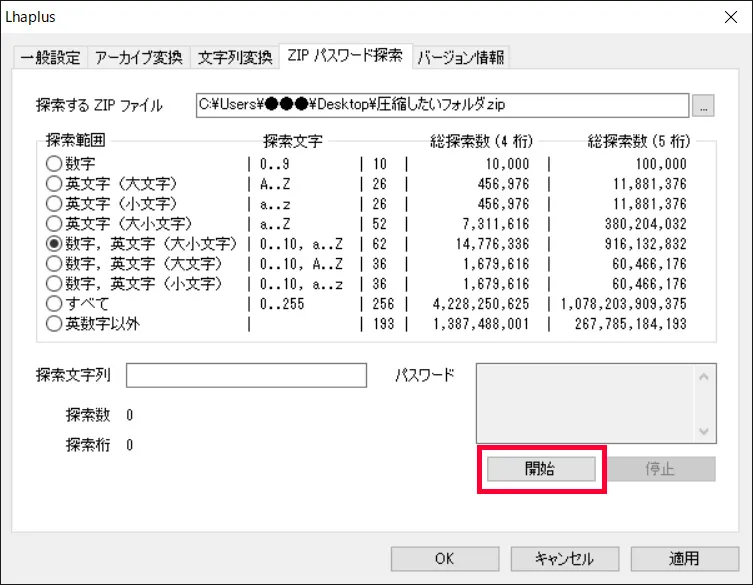753x585 pixels.
Task: Select the ZIP パスワード探索 tab
Action: 345,56
